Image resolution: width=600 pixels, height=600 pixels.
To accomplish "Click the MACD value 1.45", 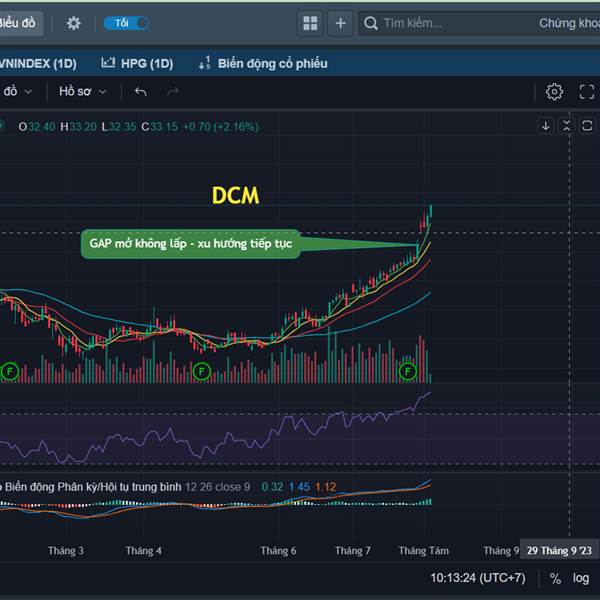I will pyautogui.click(x=299, y=487).
